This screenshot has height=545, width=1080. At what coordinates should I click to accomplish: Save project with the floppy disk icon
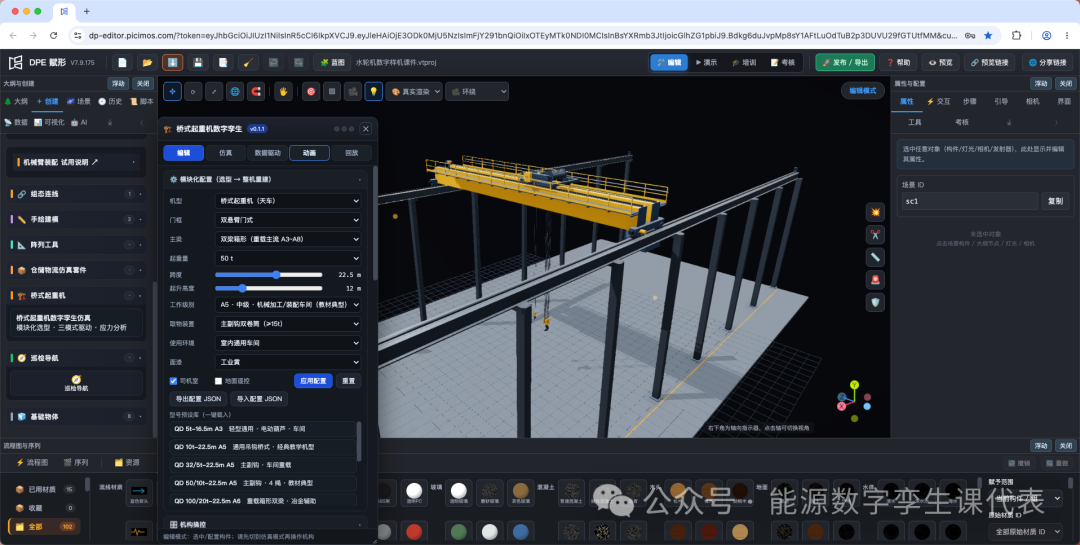[198, 63]
